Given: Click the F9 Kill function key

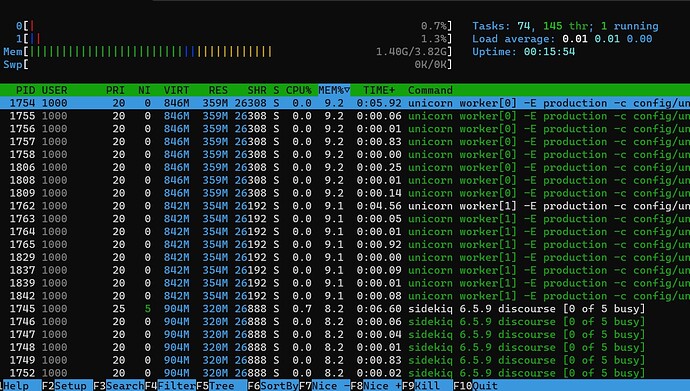Looking at the screenshot, I should [428, 386].
